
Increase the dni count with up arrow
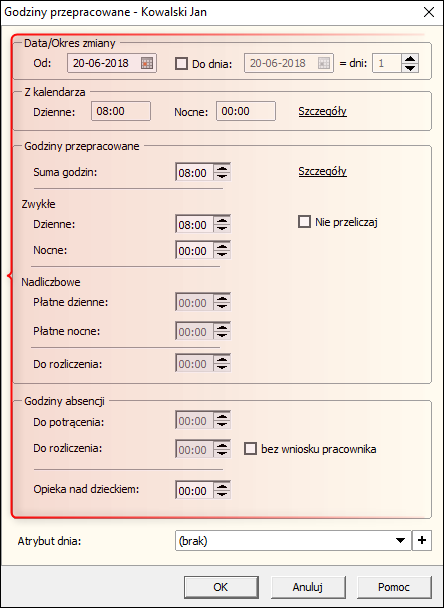410,59
